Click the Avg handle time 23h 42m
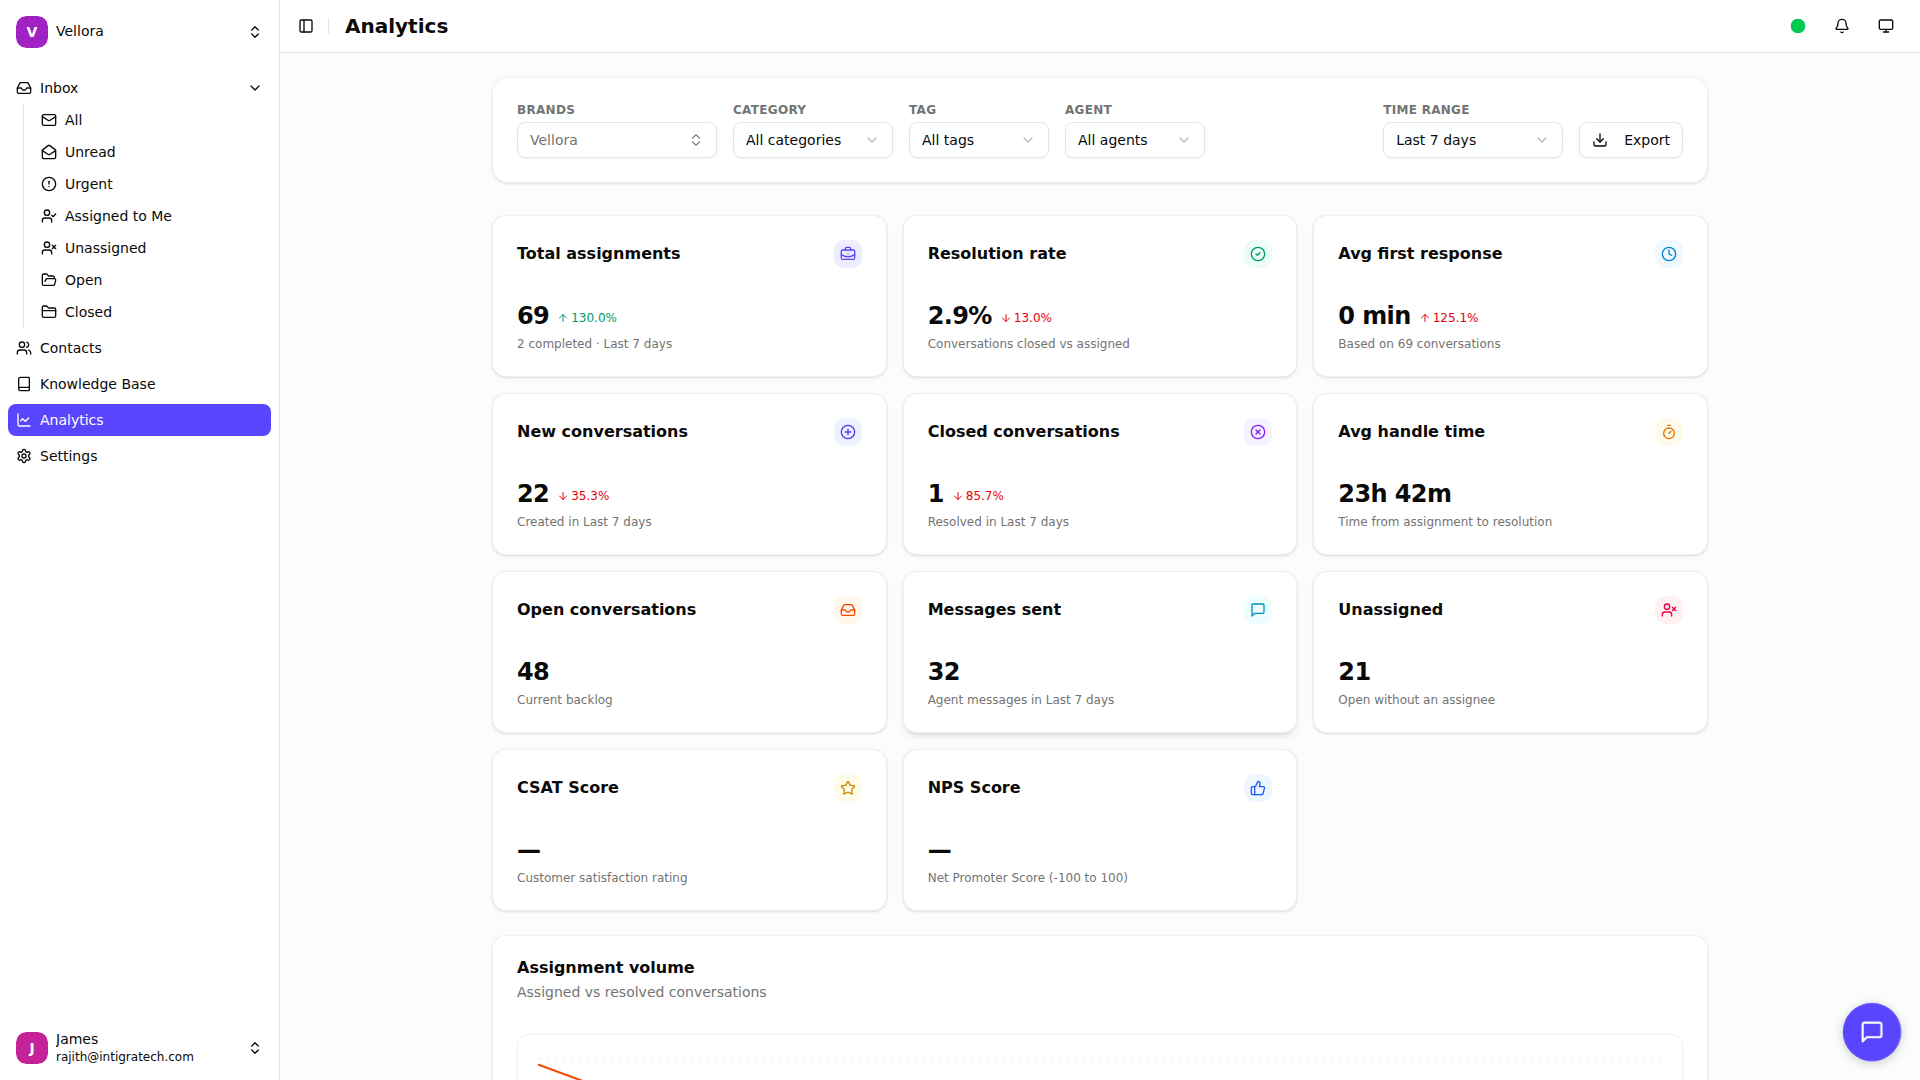 point(1395,494)
